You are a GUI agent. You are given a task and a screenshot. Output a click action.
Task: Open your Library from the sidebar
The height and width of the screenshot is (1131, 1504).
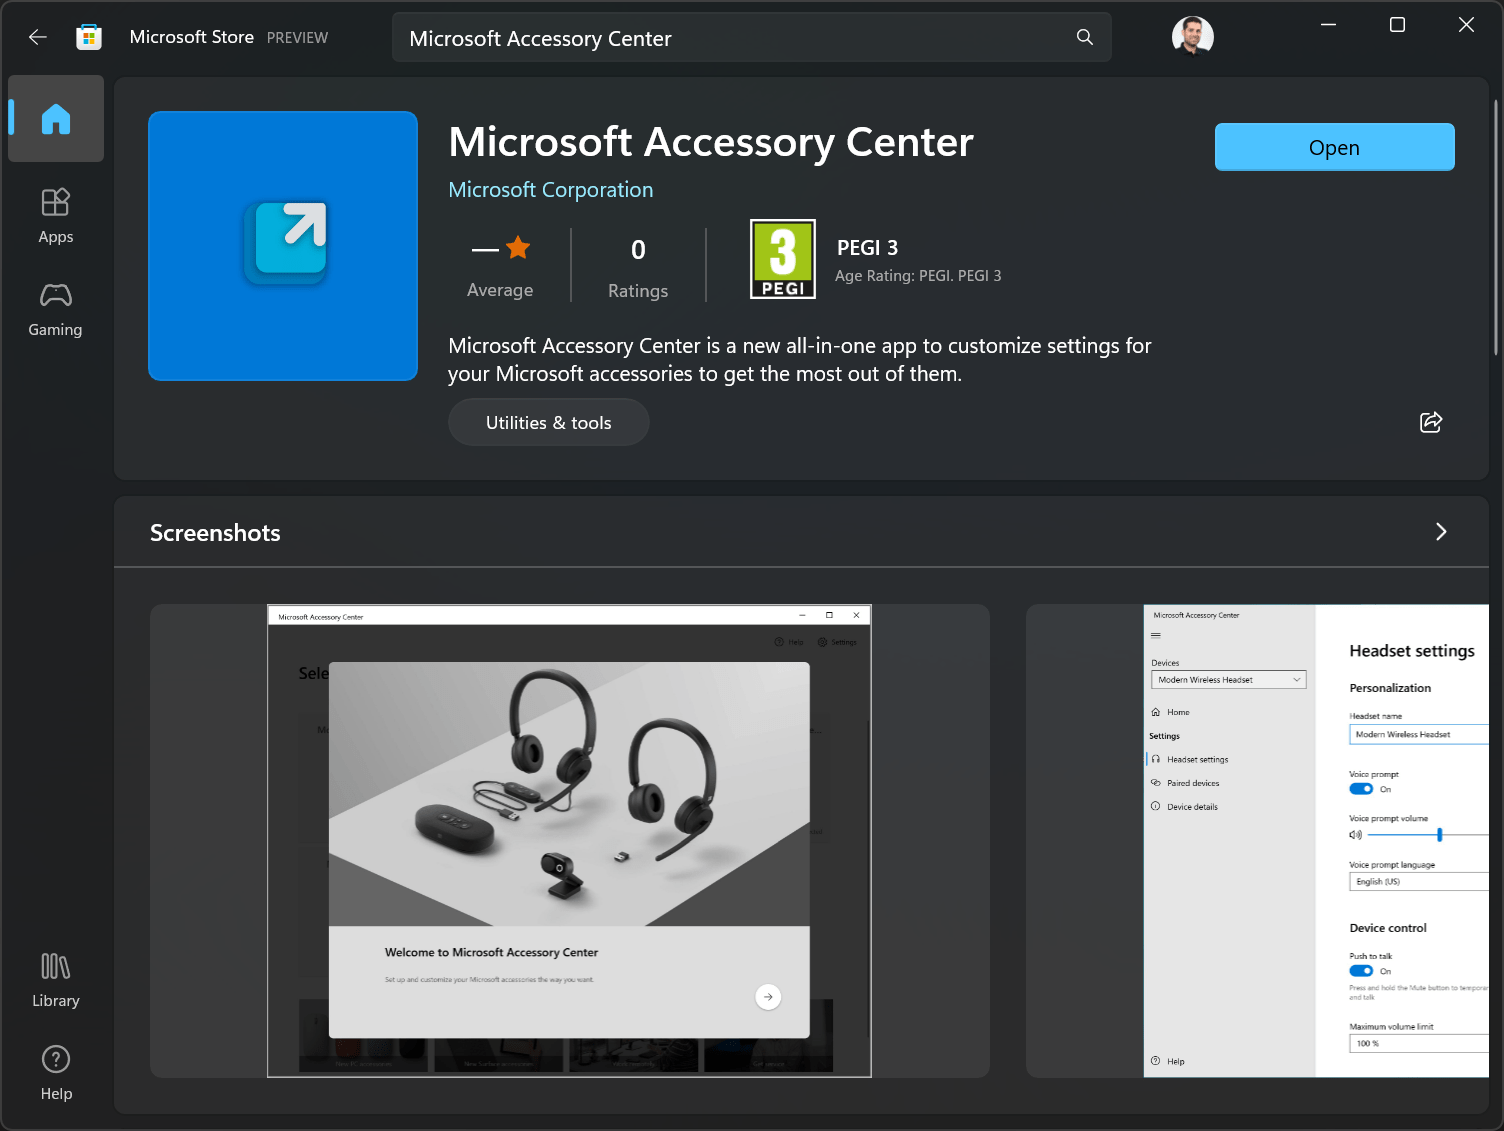(x=55, y=978)
